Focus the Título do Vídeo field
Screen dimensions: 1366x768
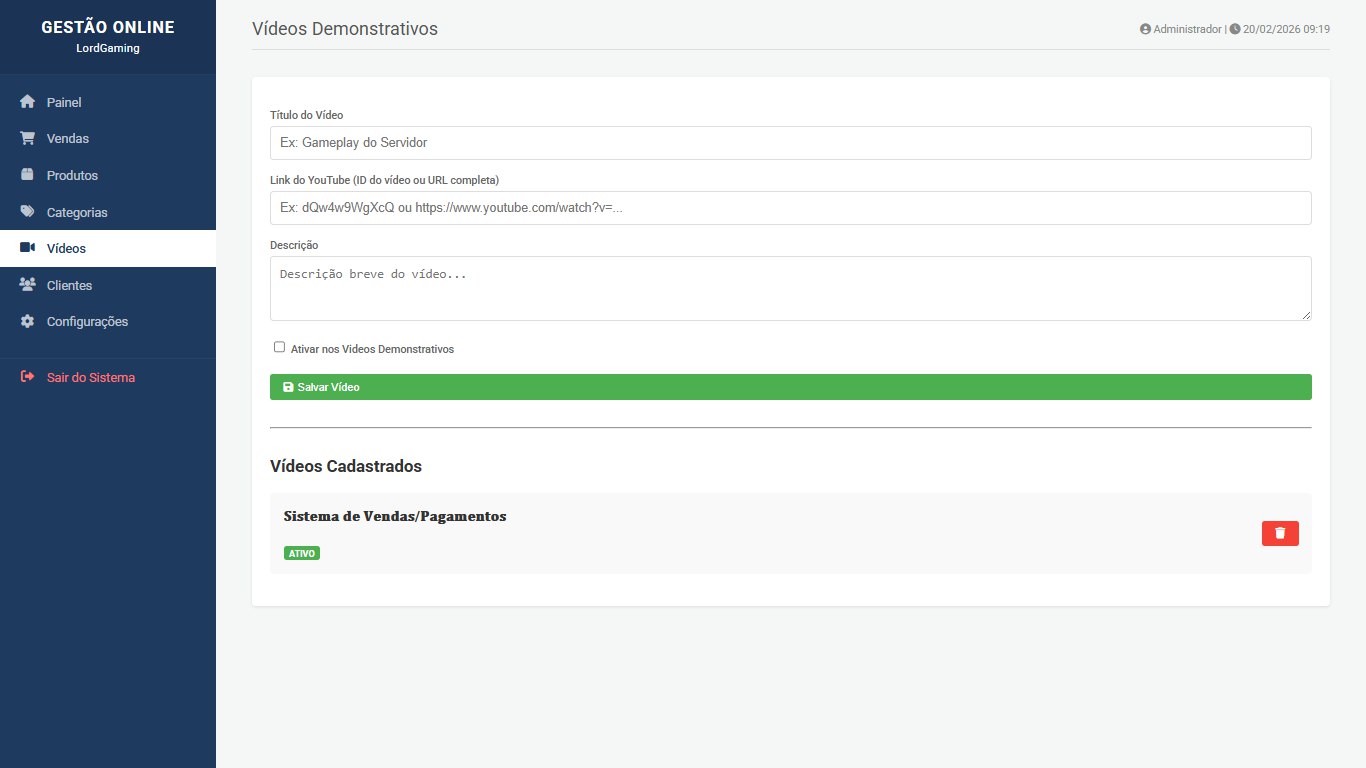pyautogui.click(x=790, y=143)
